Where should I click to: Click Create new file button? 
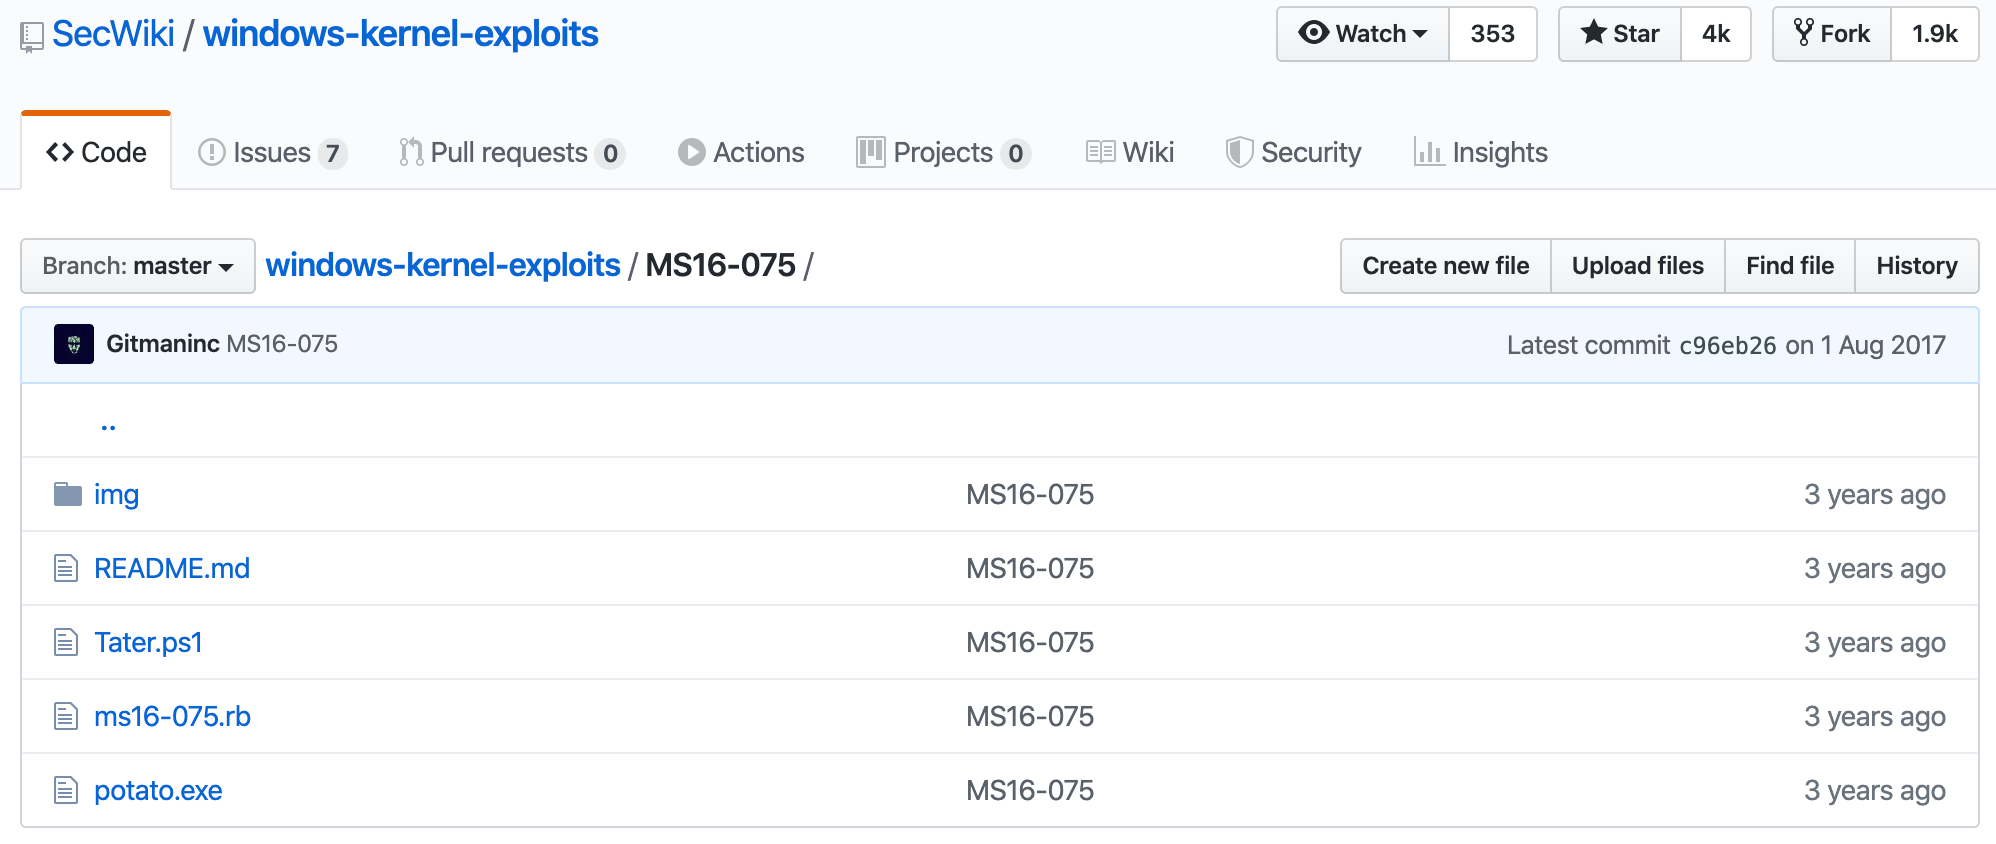1445,266
